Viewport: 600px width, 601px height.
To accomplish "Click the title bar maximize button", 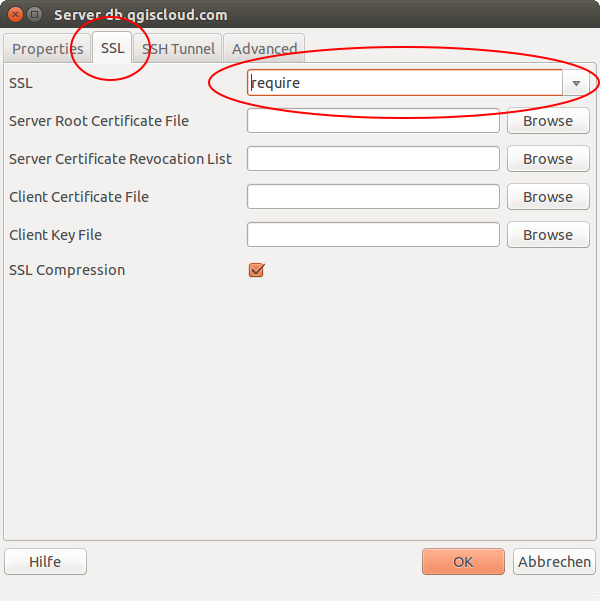I will (x=35, y=15).
